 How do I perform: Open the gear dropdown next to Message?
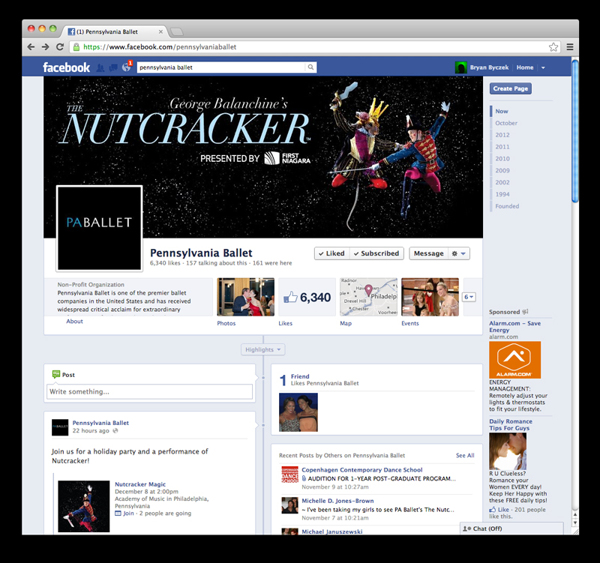(458, 253)
